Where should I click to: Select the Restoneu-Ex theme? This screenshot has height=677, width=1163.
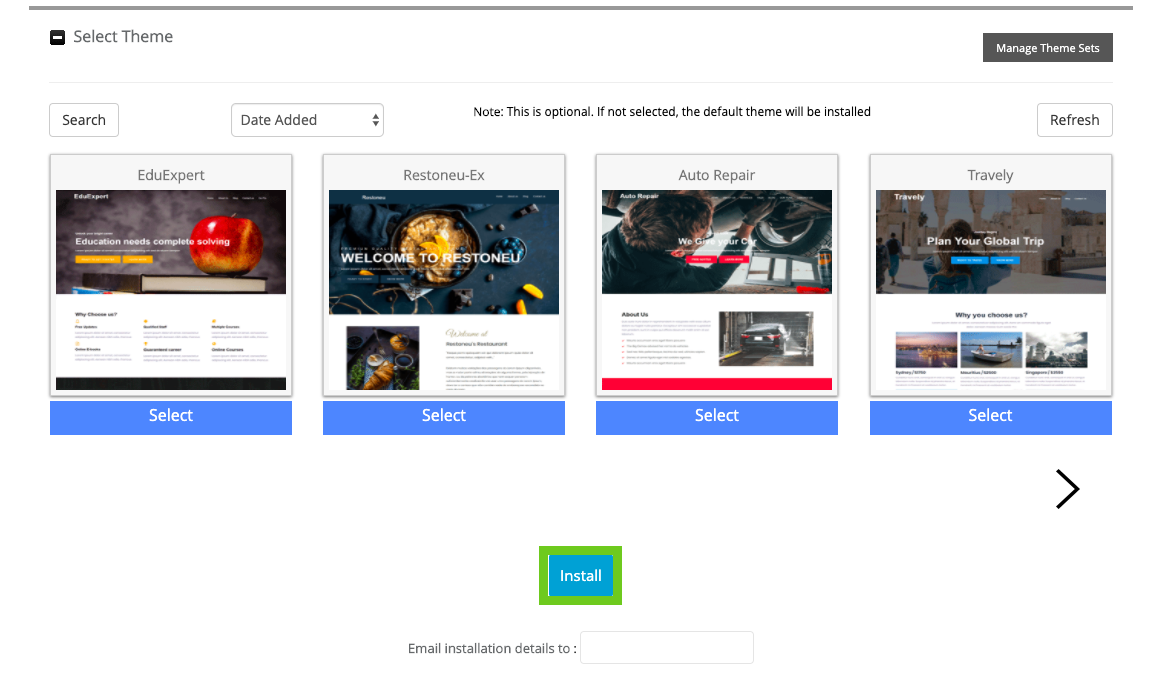coord(444,416)
